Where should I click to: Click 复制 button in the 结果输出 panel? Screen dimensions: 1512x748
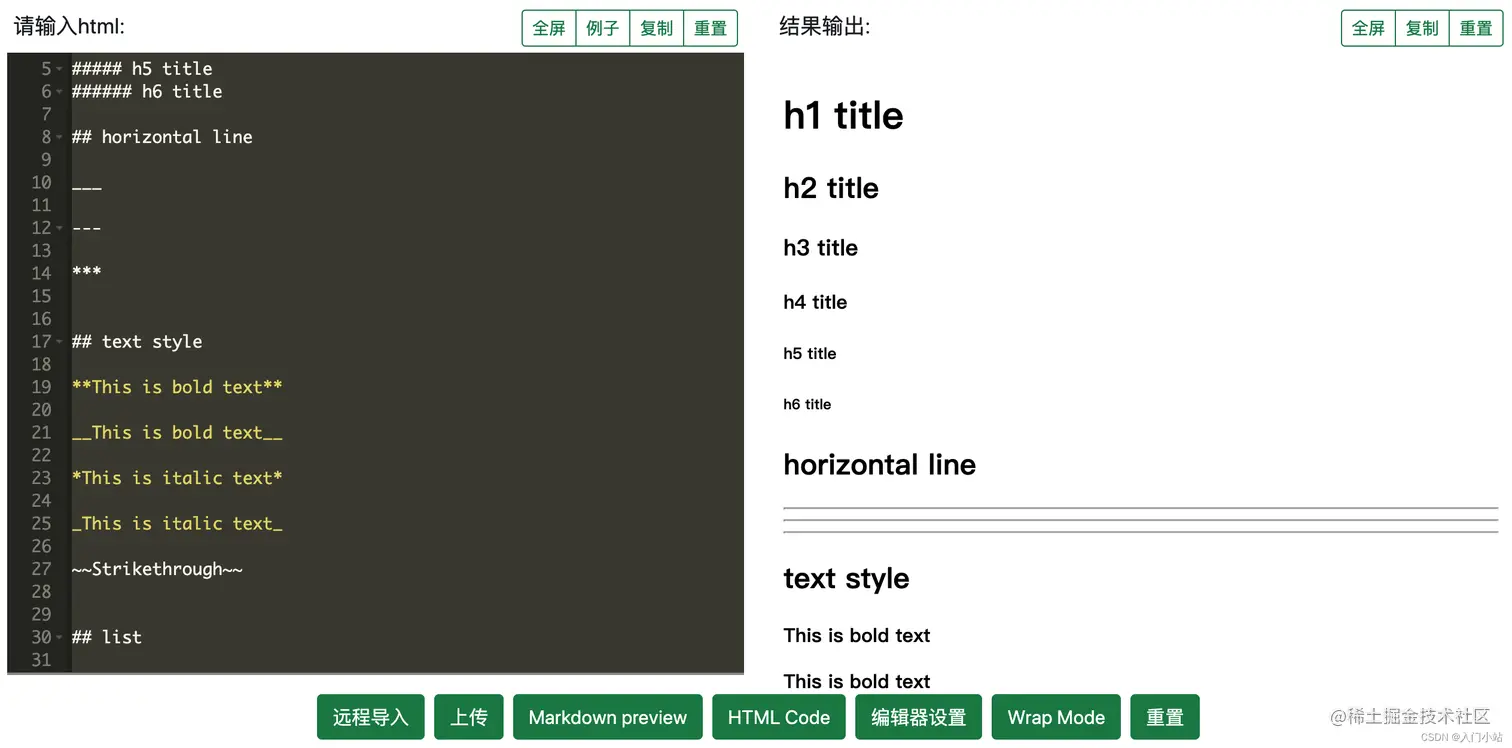click(1422, 28)
